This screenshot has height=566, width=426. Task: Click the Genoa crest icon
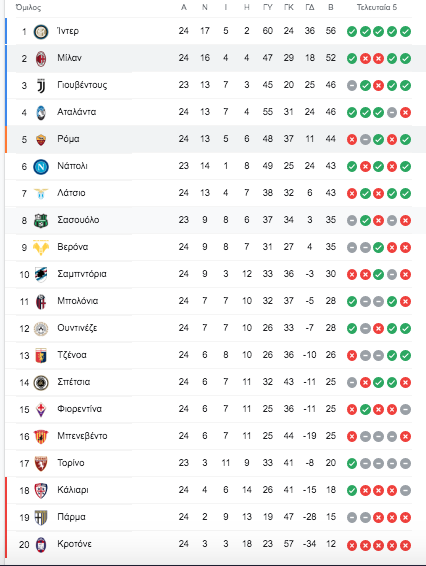coord(41,356)
